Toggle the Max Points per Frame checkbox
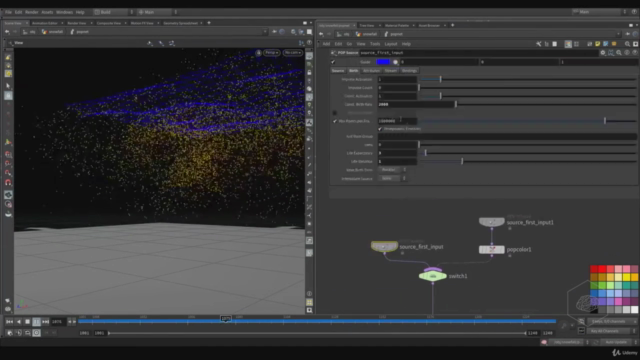640x360 pixels. pos(335,121)
